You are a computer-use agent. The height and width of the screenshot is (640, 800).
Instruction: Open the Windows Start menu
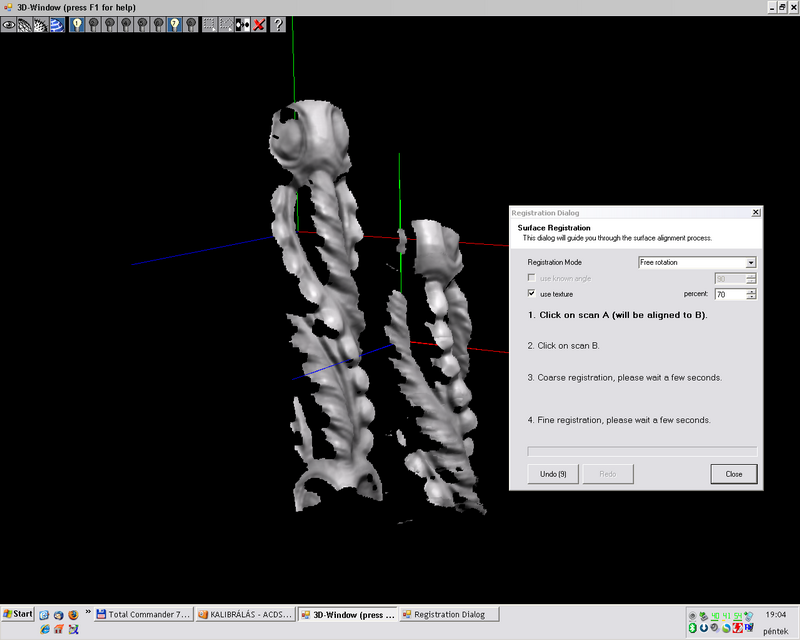pyautogui.click(x=18, y=613)
